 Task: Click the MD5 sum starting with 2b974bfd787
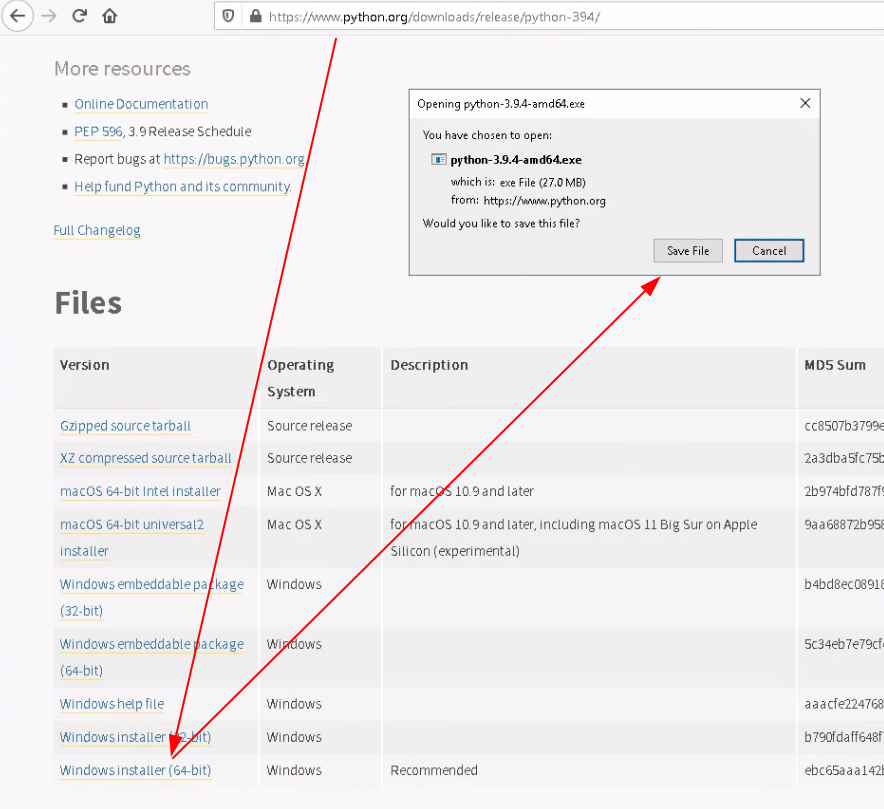(x=843, y=492)
